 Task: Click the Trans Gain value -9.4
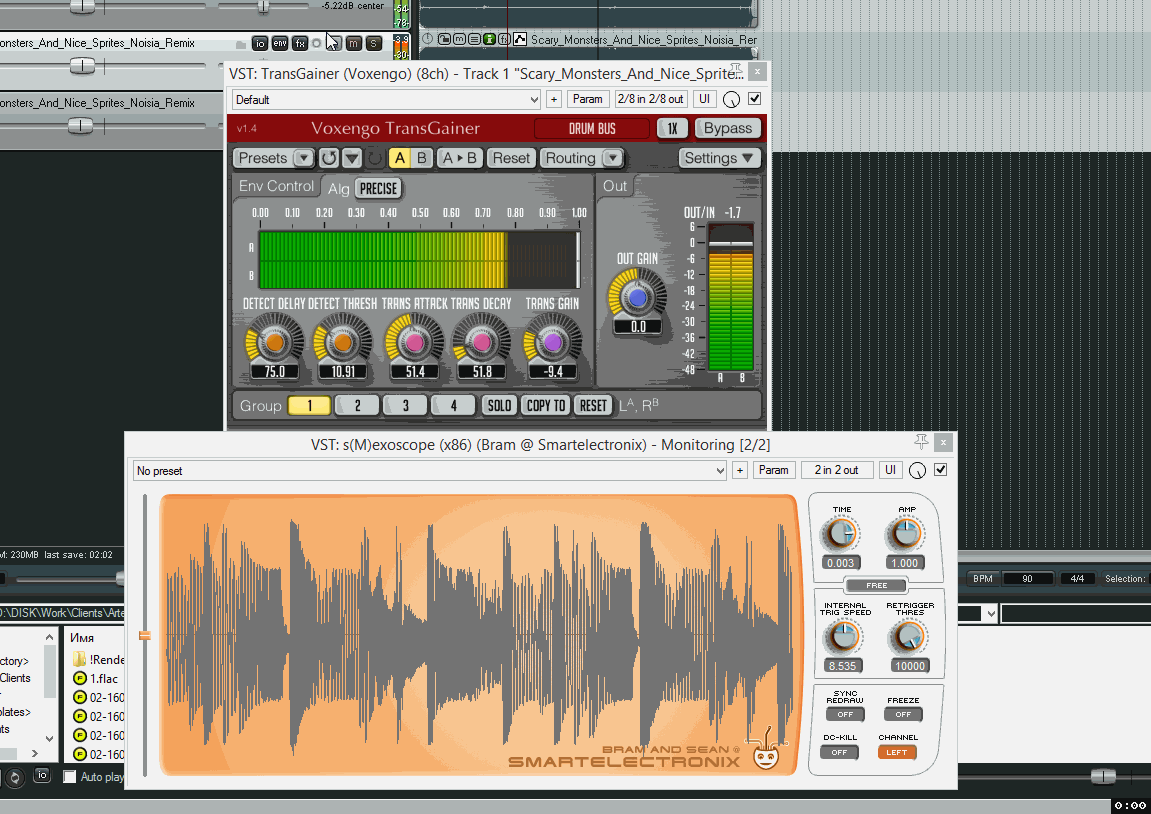point(553,371)
